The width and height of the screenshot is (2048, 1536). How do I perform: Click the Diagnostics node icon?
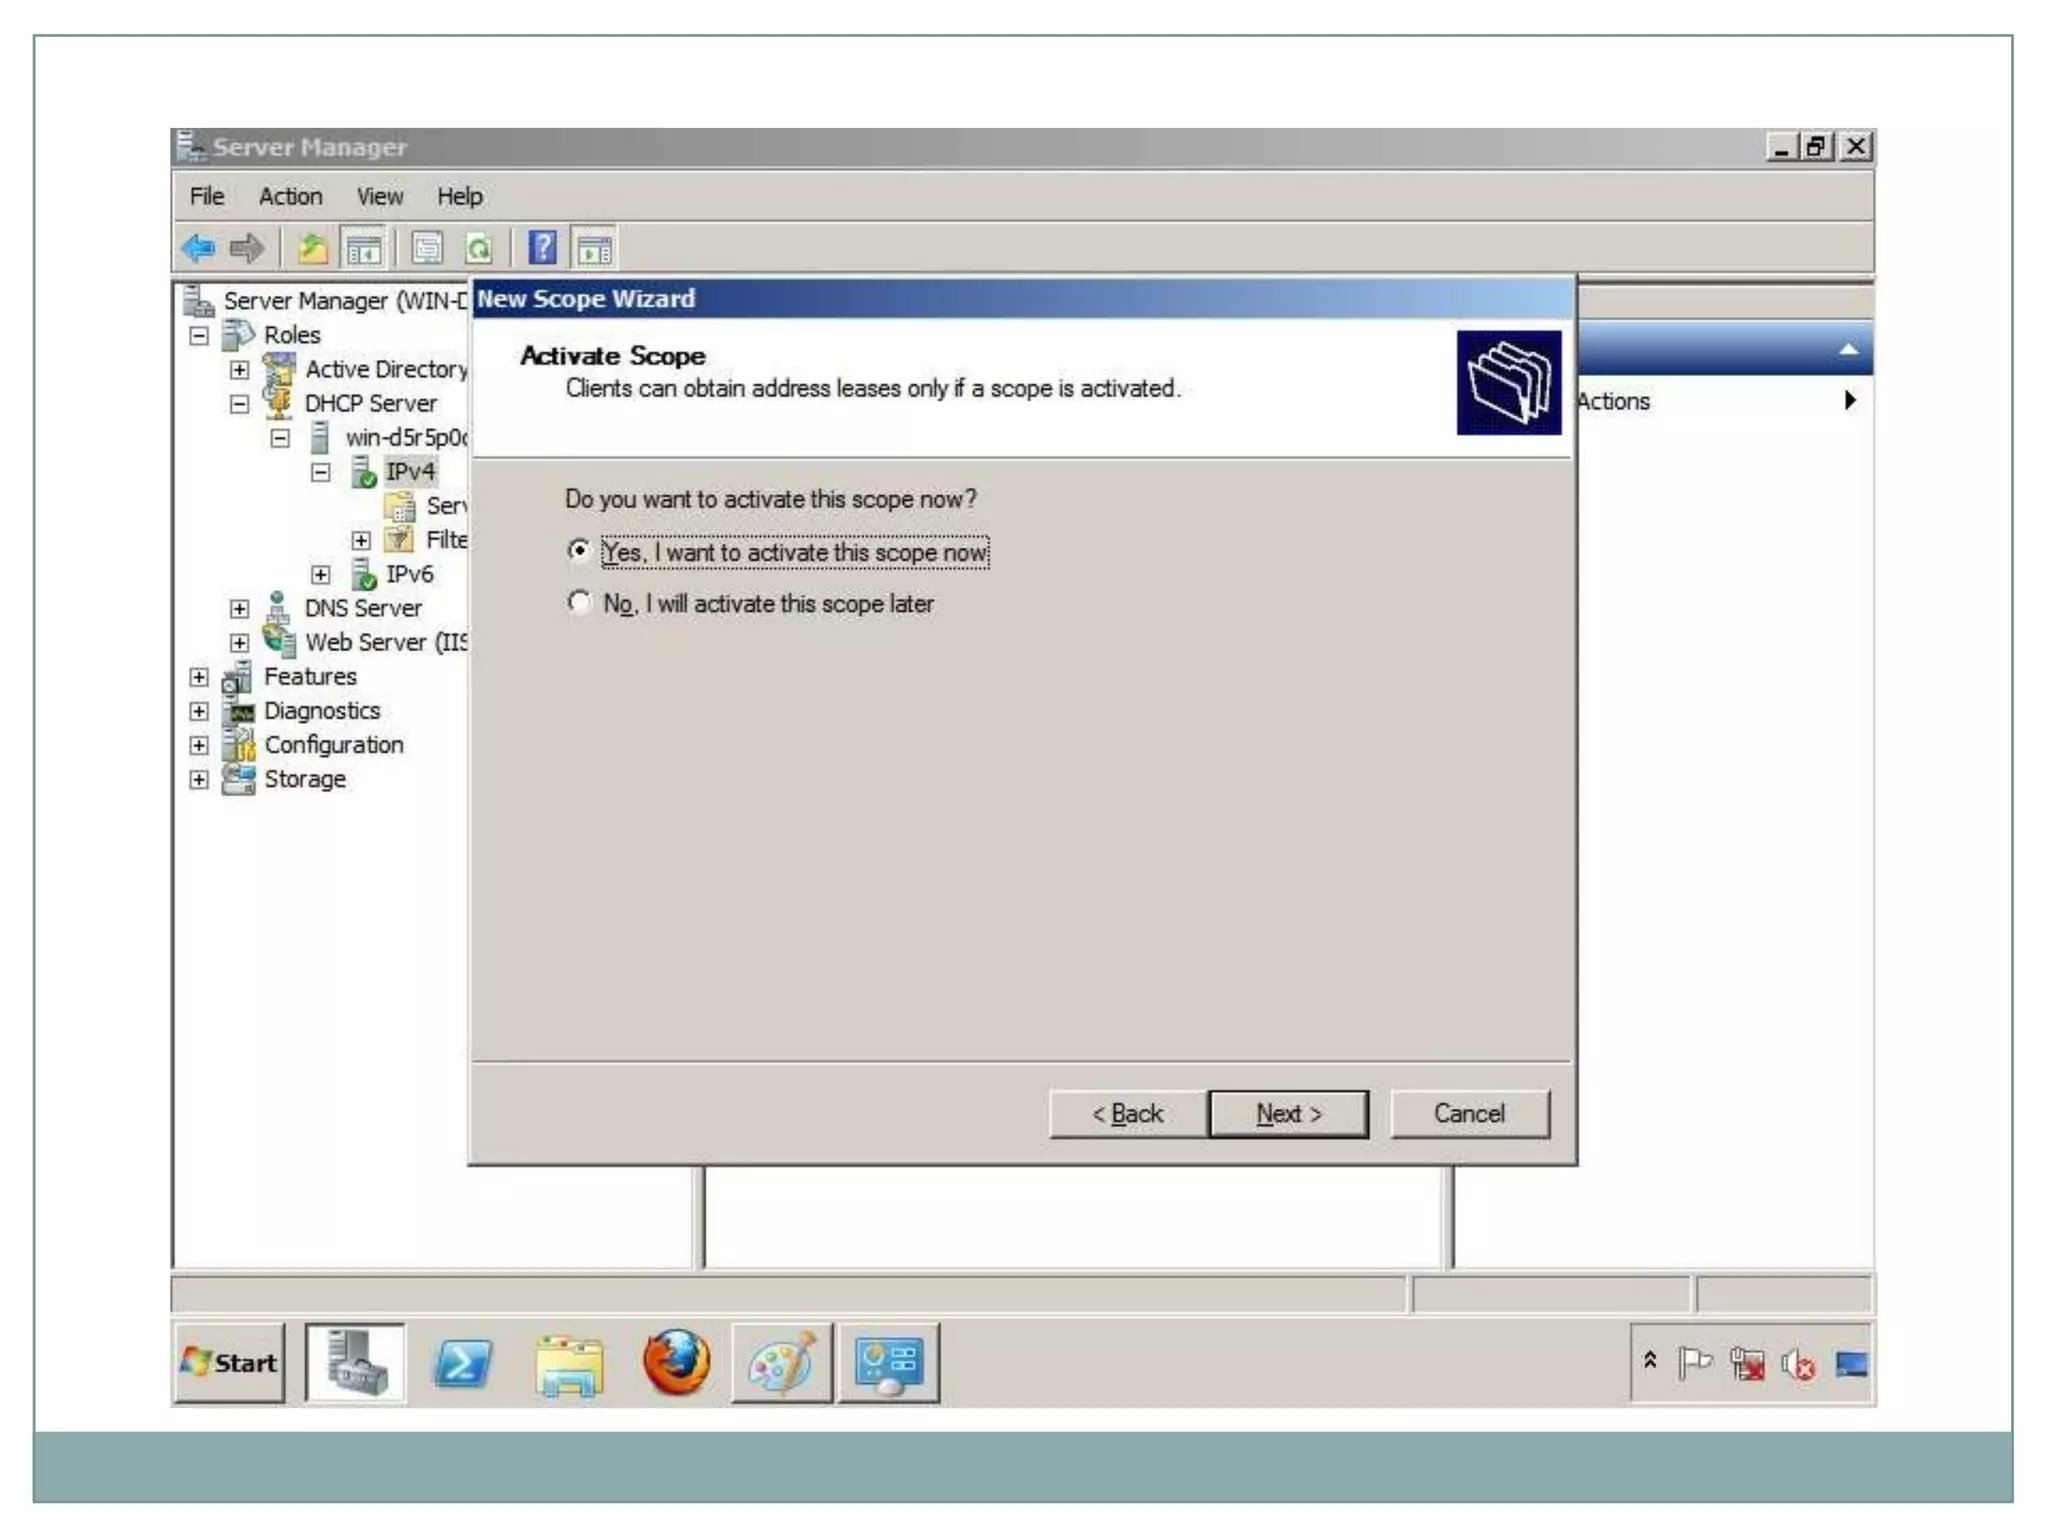[240, 712]
